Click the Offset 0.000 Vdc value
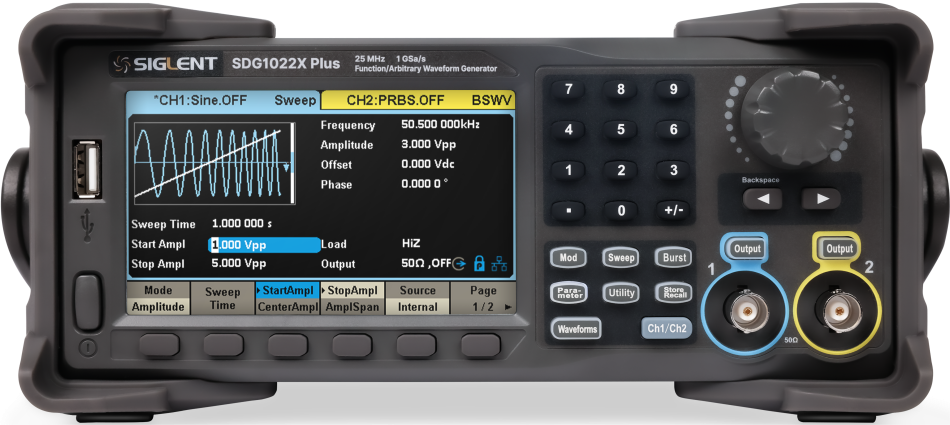950x425 pixels. 428,164
